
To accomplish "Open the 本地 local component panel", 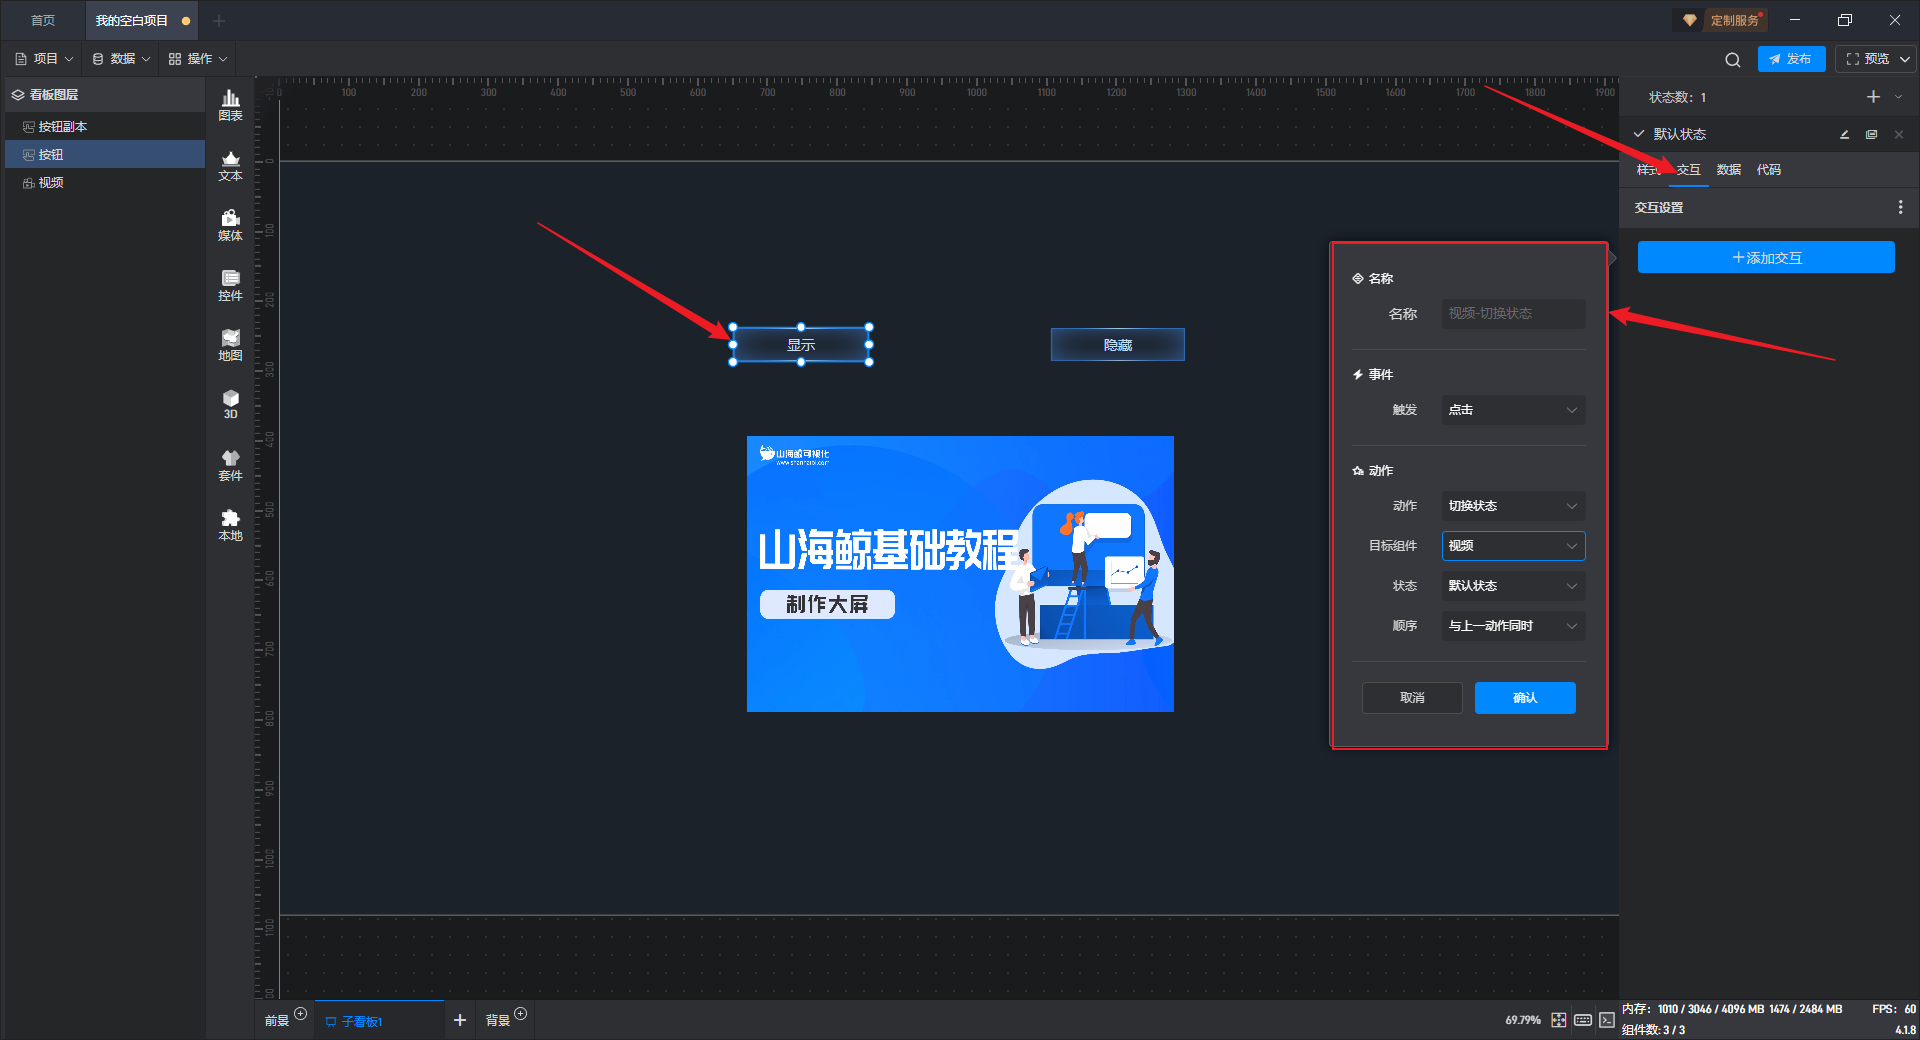I will coord(230,525).
